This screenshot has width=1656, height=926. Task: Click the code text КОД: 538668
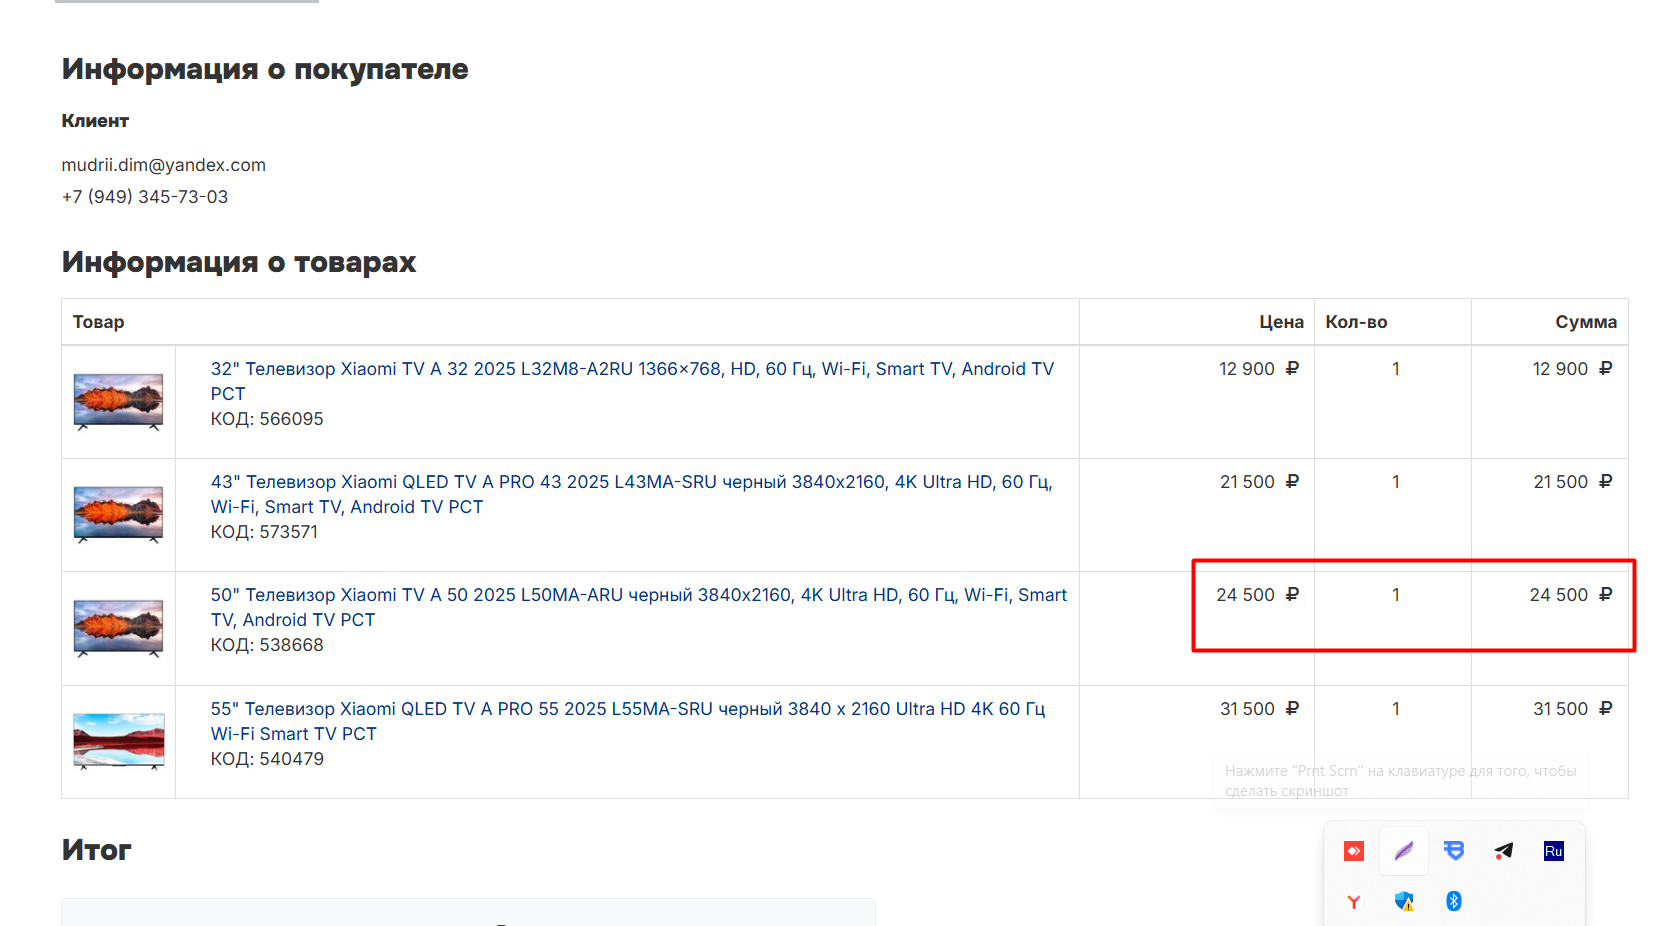[267, 645]
